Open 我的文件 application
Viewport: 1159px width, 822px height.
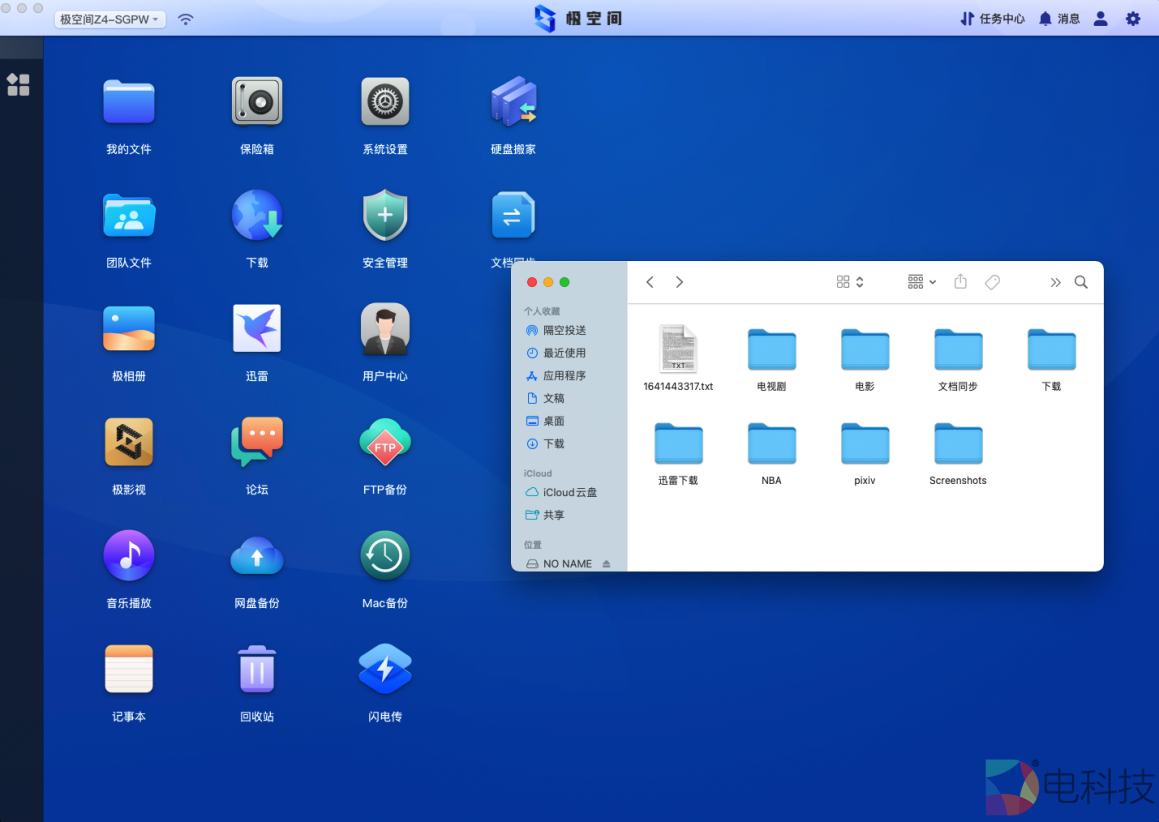(x=128, y=101)
